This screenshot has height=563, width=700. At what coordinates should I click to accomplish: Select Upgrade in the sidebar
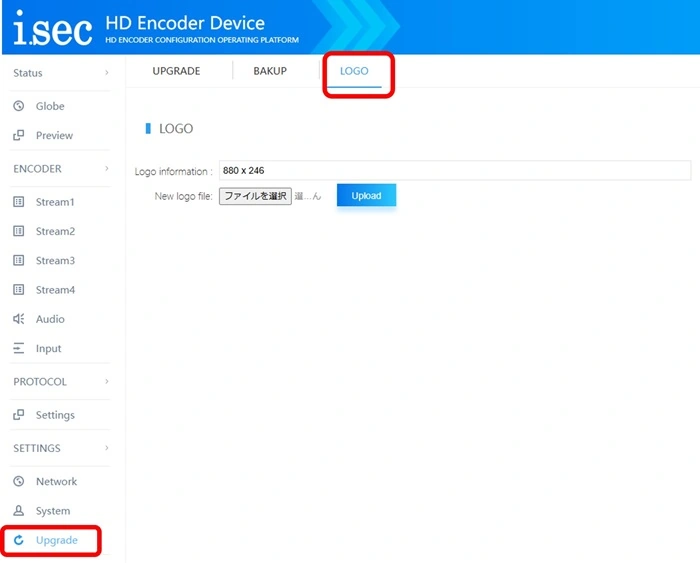pyautogui.click(x=57, y=540)
